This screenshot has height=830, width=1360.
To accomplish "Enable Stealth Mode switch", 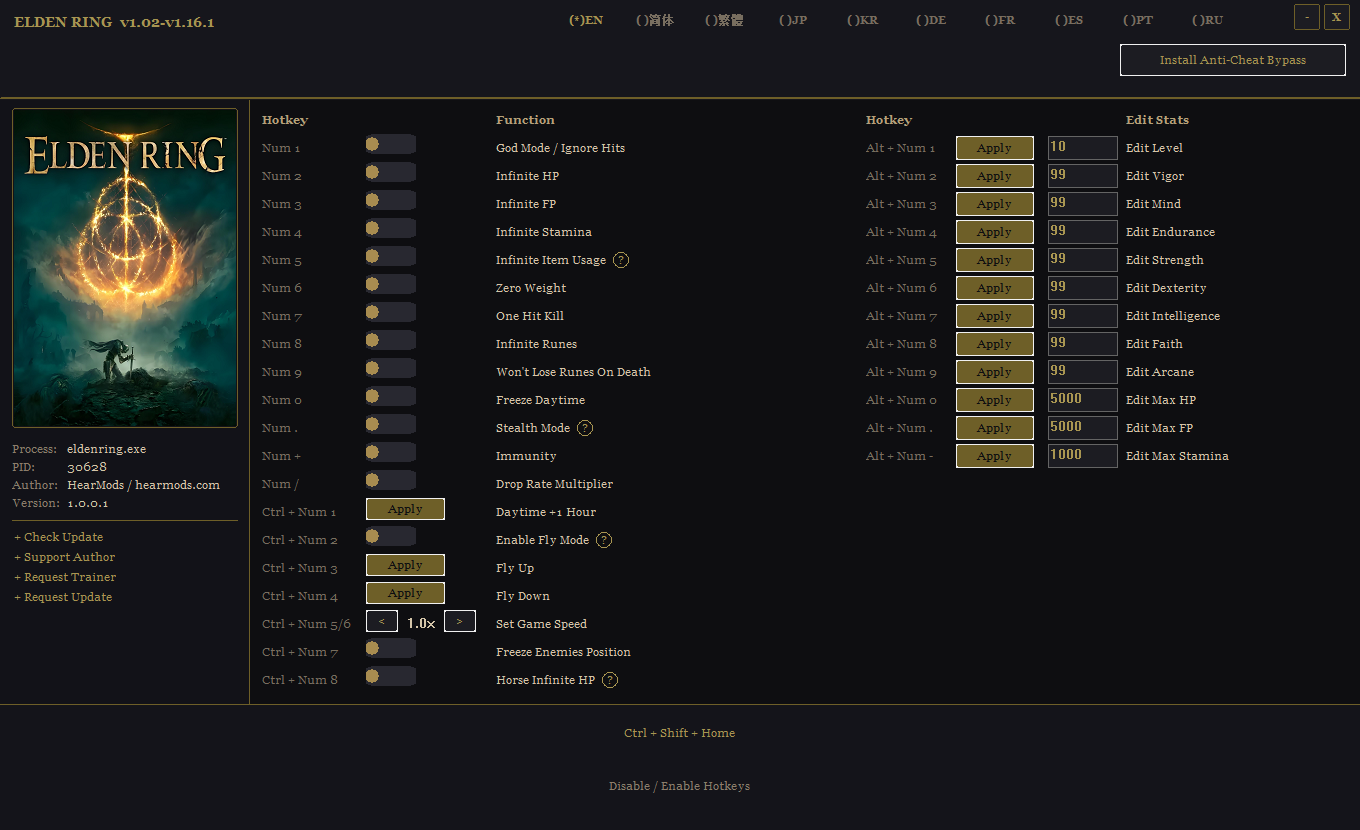I will pos(390,425).
